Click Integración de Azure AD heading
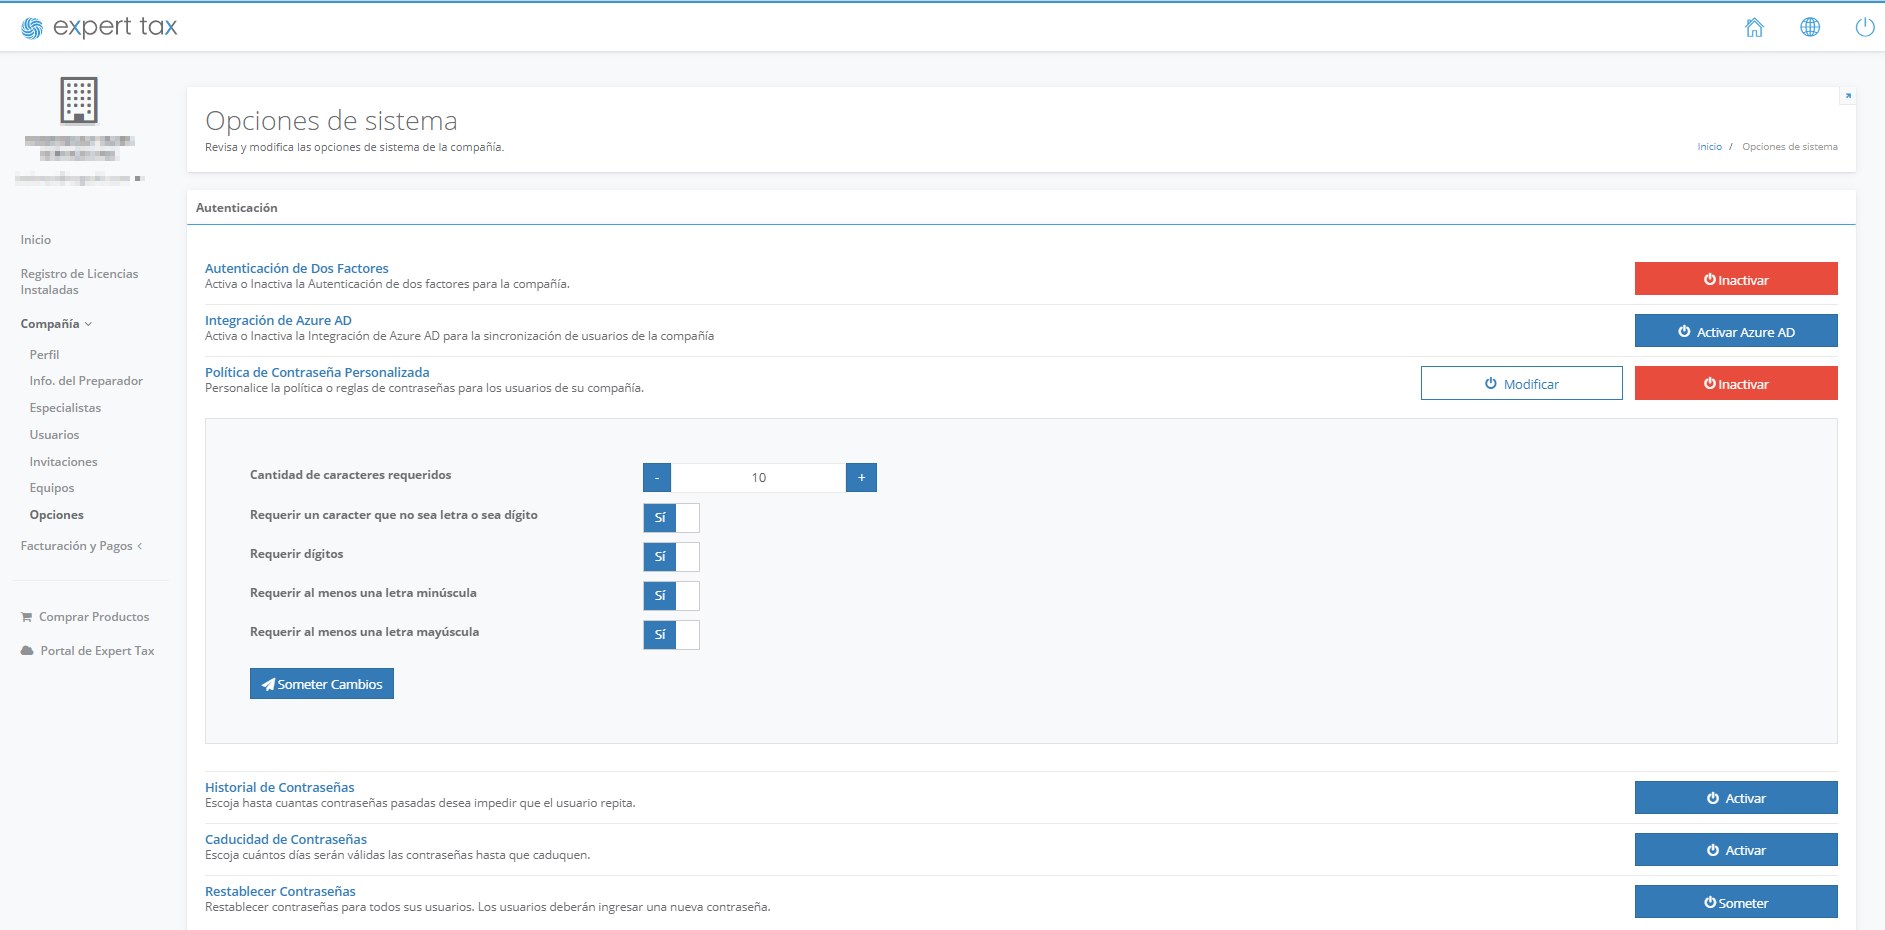This screenshot has width=1885, height=930. [278, 320]
